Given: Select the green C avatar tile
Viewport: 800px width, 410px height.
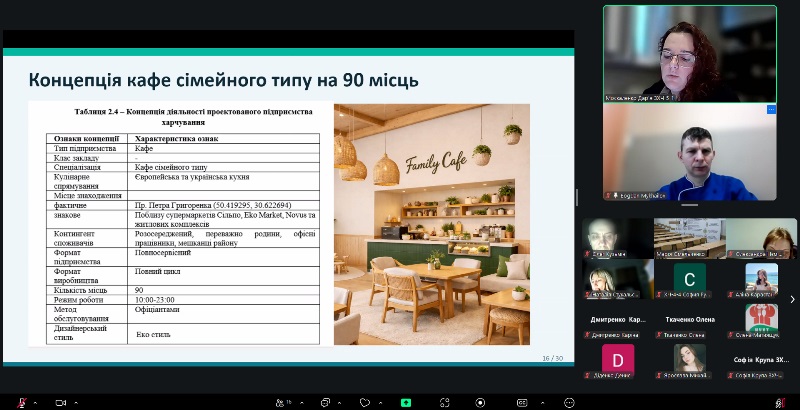Looking at the screenshot, I should pyautogui.click(x=689, y=279).
